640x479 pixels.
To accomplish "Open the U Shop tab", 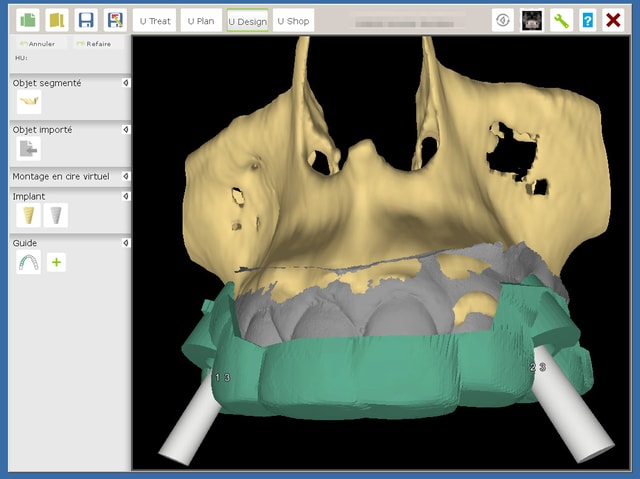I will (x=293, y=20).
